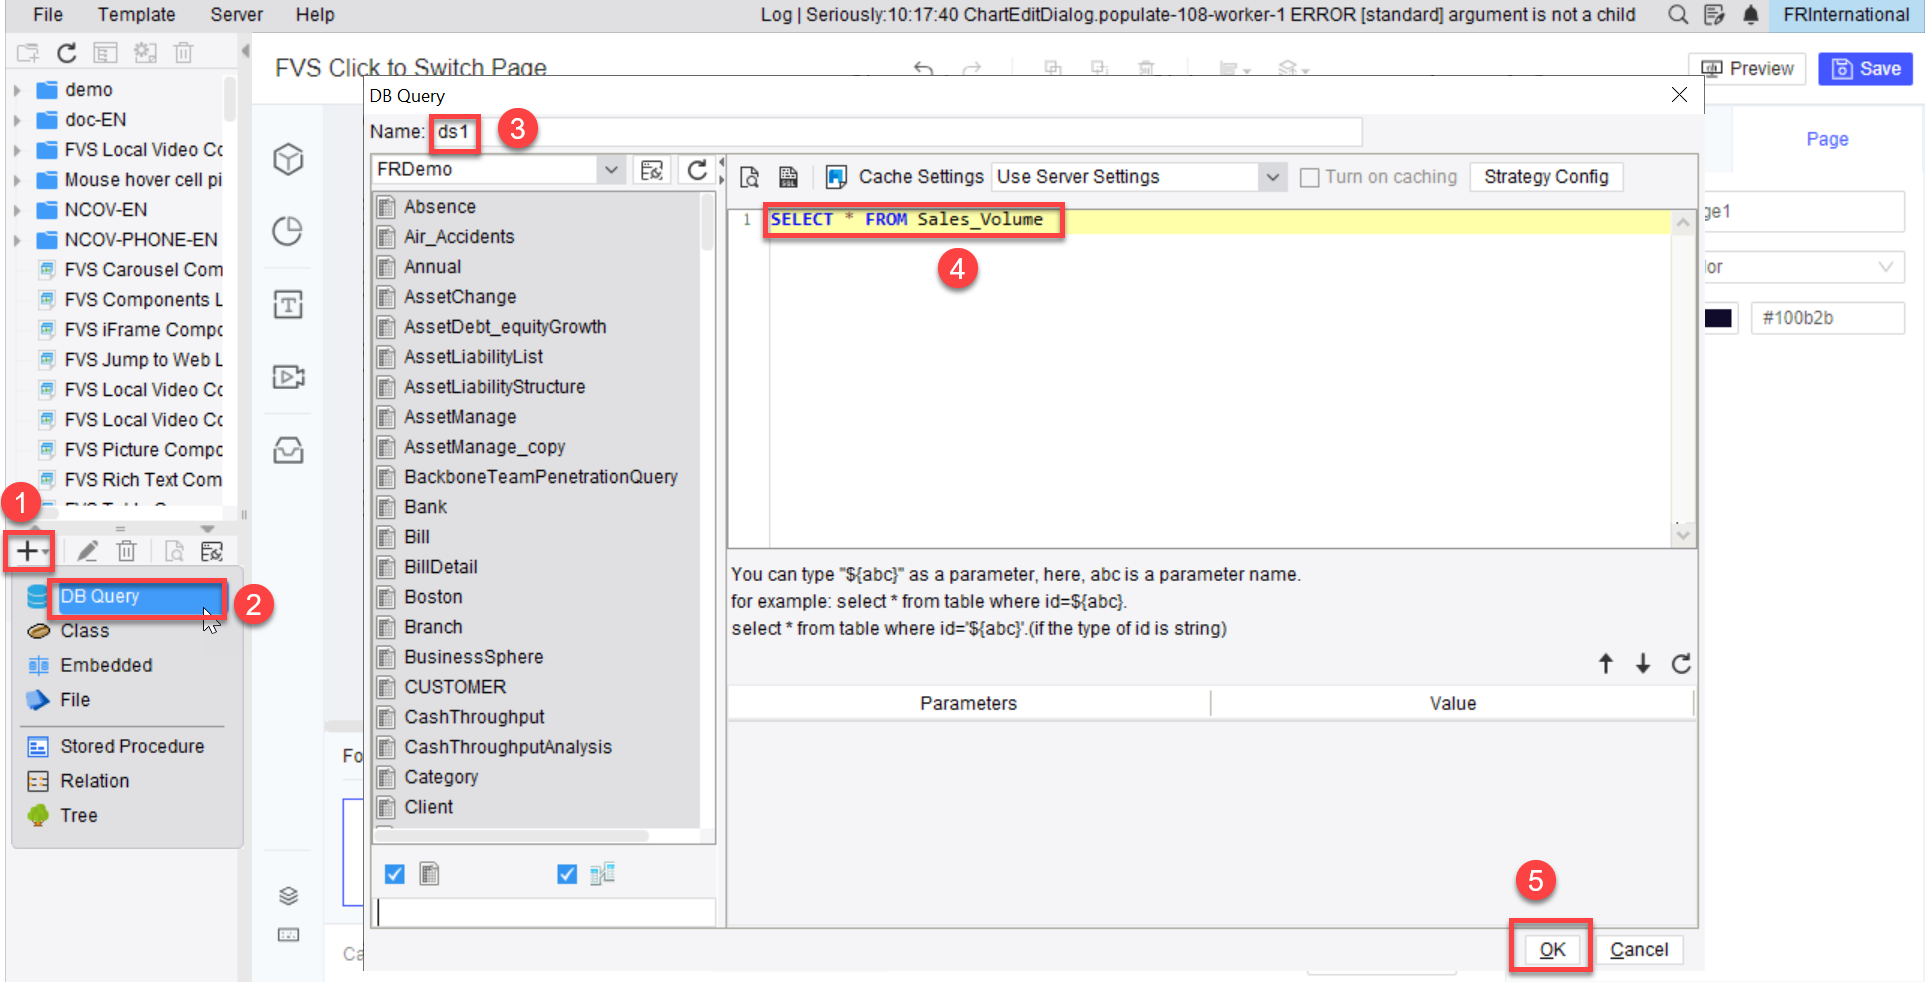Screen dimensions: 1925x982
Task: Click the inbox tray component icon
Action: tap(288, 450)
